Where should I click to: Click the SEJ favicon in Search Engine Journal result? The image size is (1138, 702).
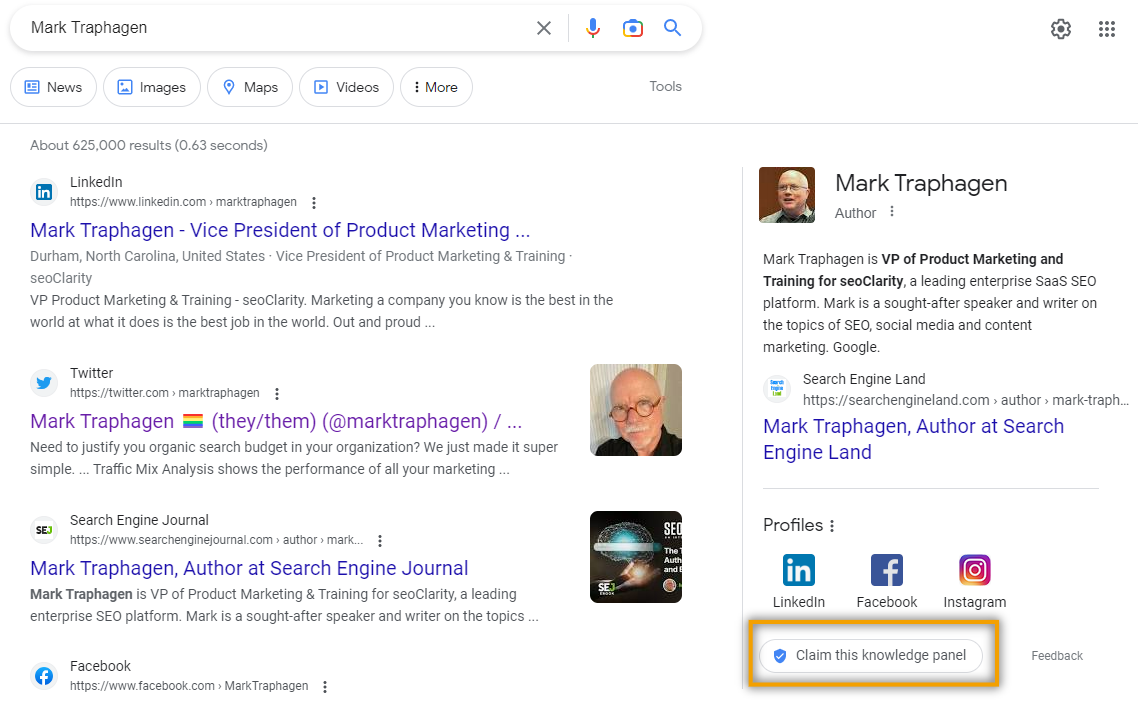44,530
